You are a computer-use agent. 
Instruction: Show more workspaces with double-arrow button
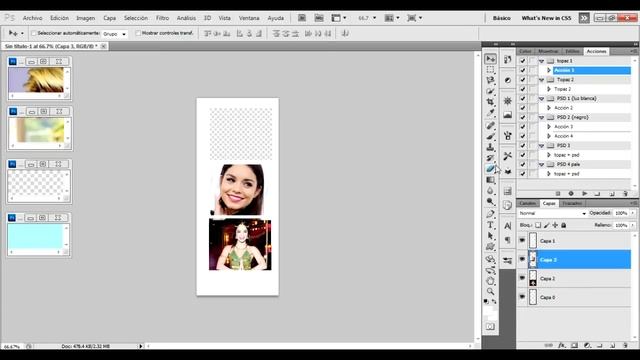point(584,18)
